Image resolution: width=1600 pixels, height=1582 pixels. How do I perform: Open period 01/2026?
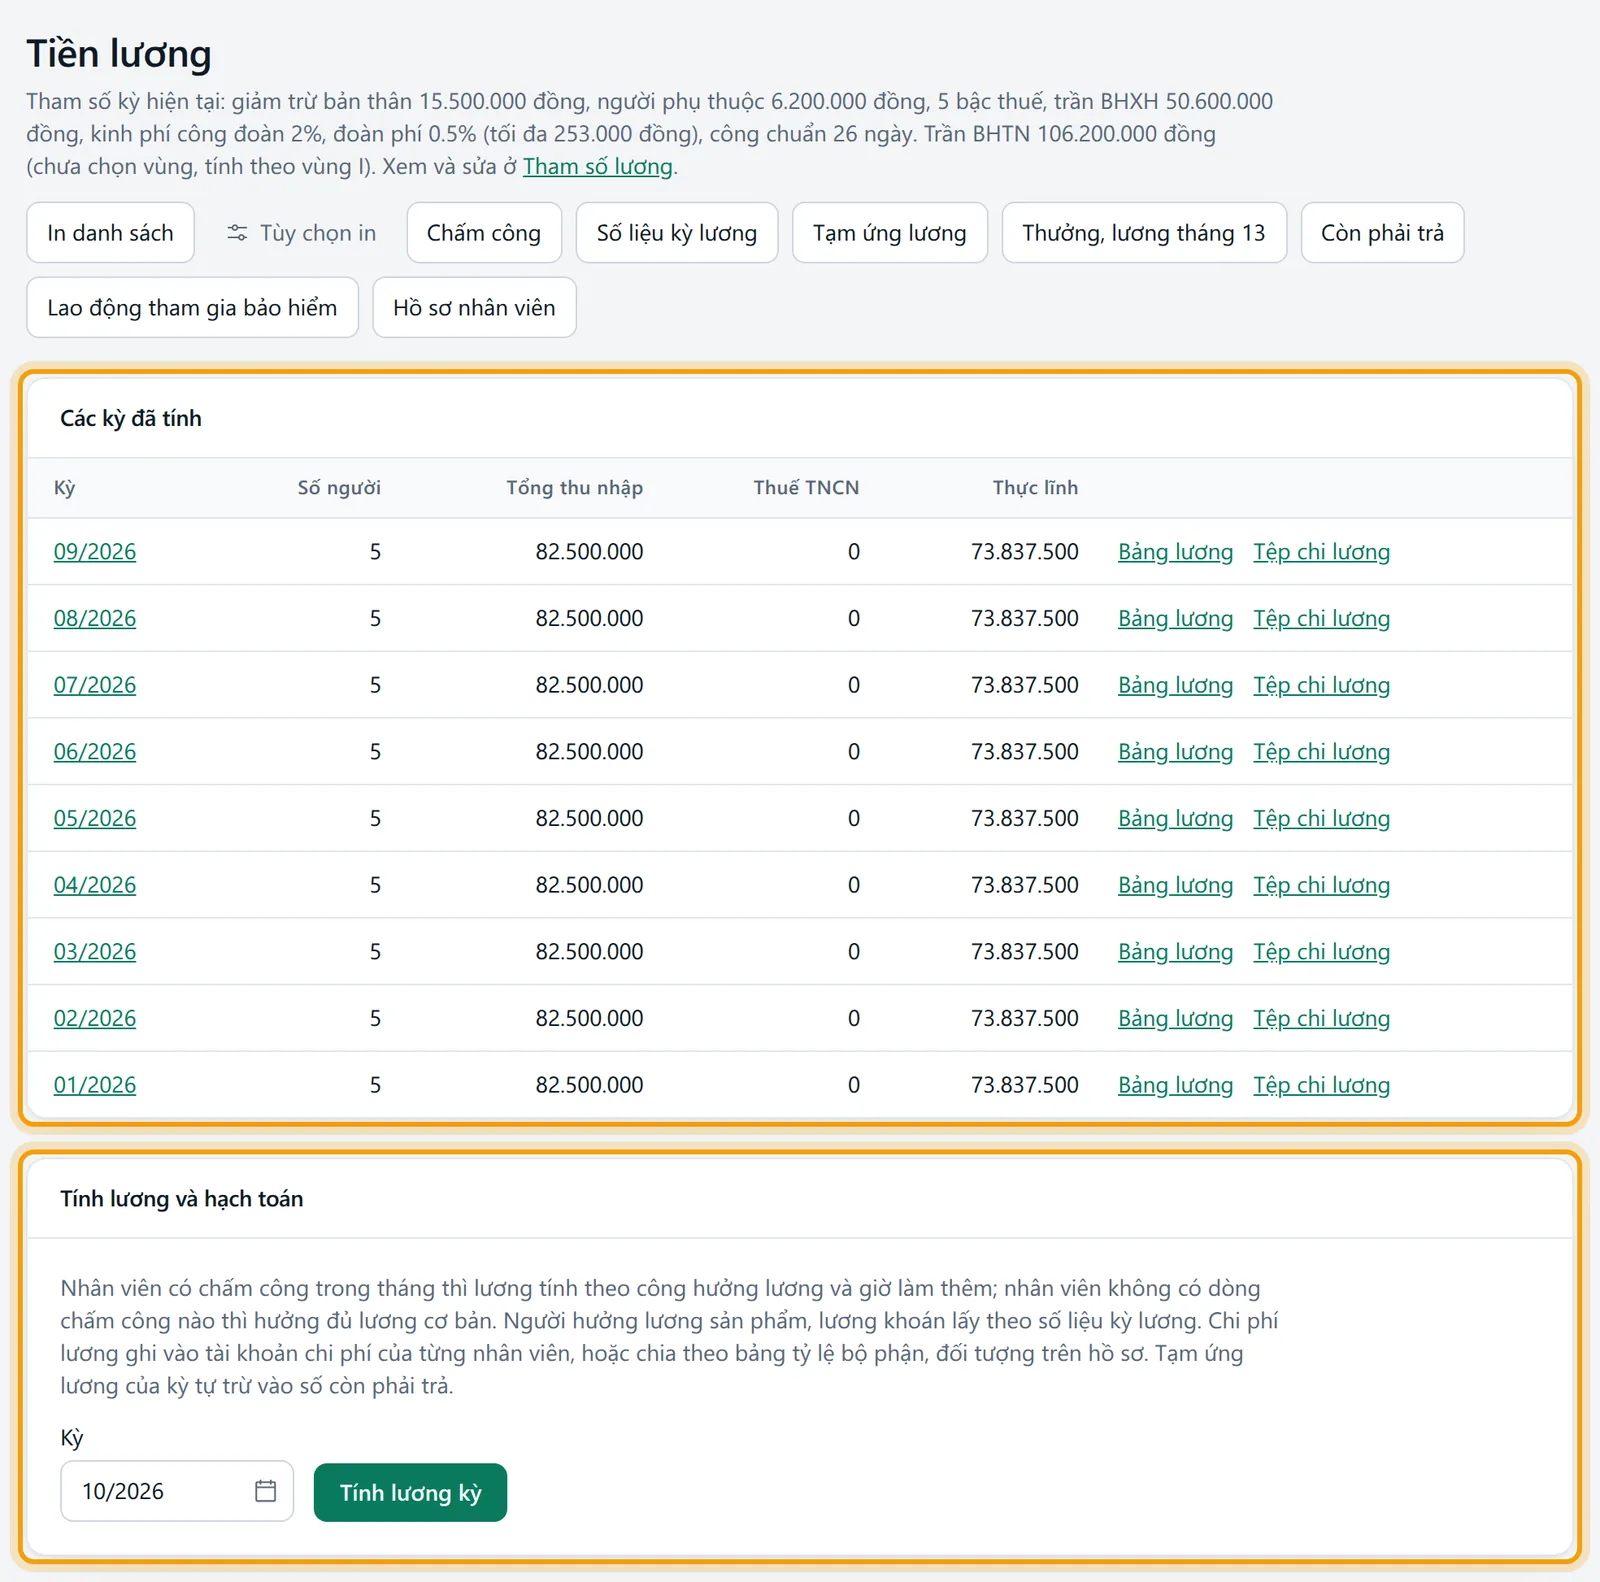point(95,1085)
